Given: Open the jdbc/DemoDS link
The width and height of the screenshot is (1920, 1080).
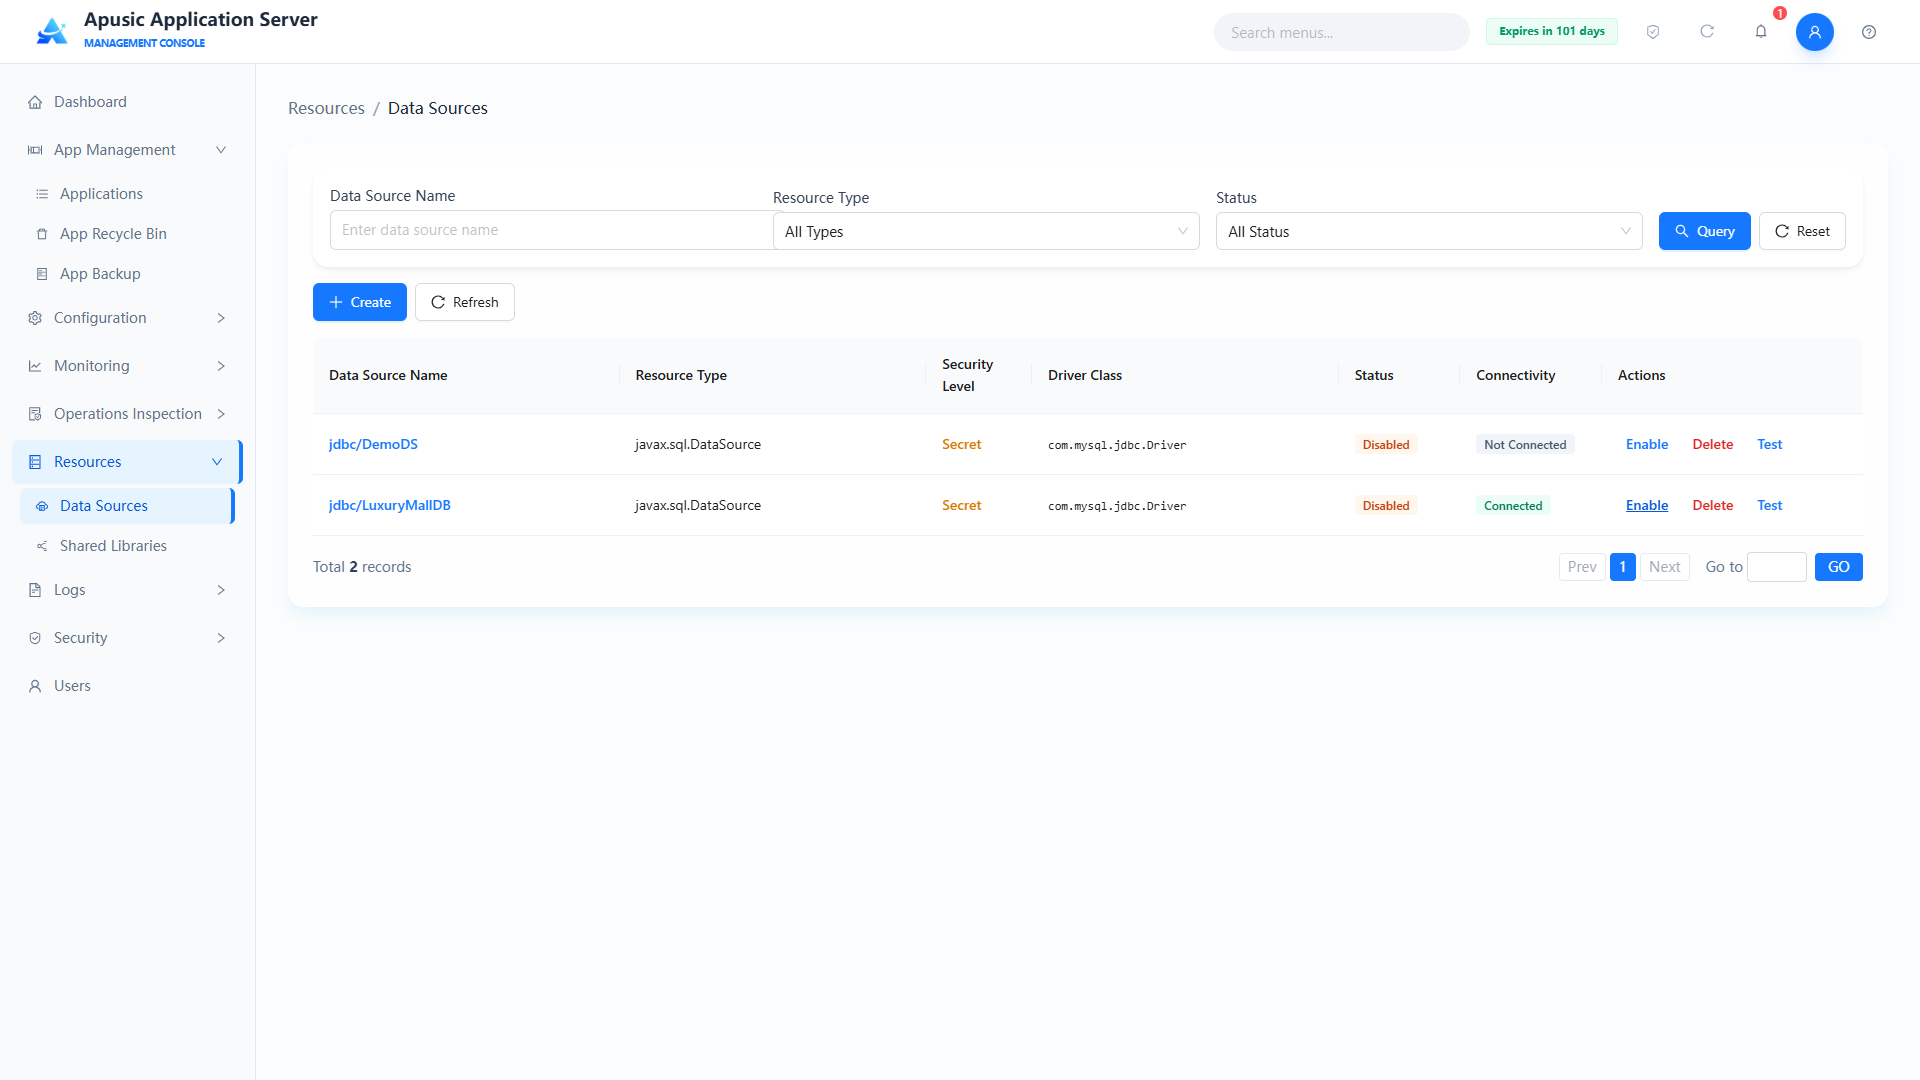Looking at the screenshot, I should pos(373,444).
